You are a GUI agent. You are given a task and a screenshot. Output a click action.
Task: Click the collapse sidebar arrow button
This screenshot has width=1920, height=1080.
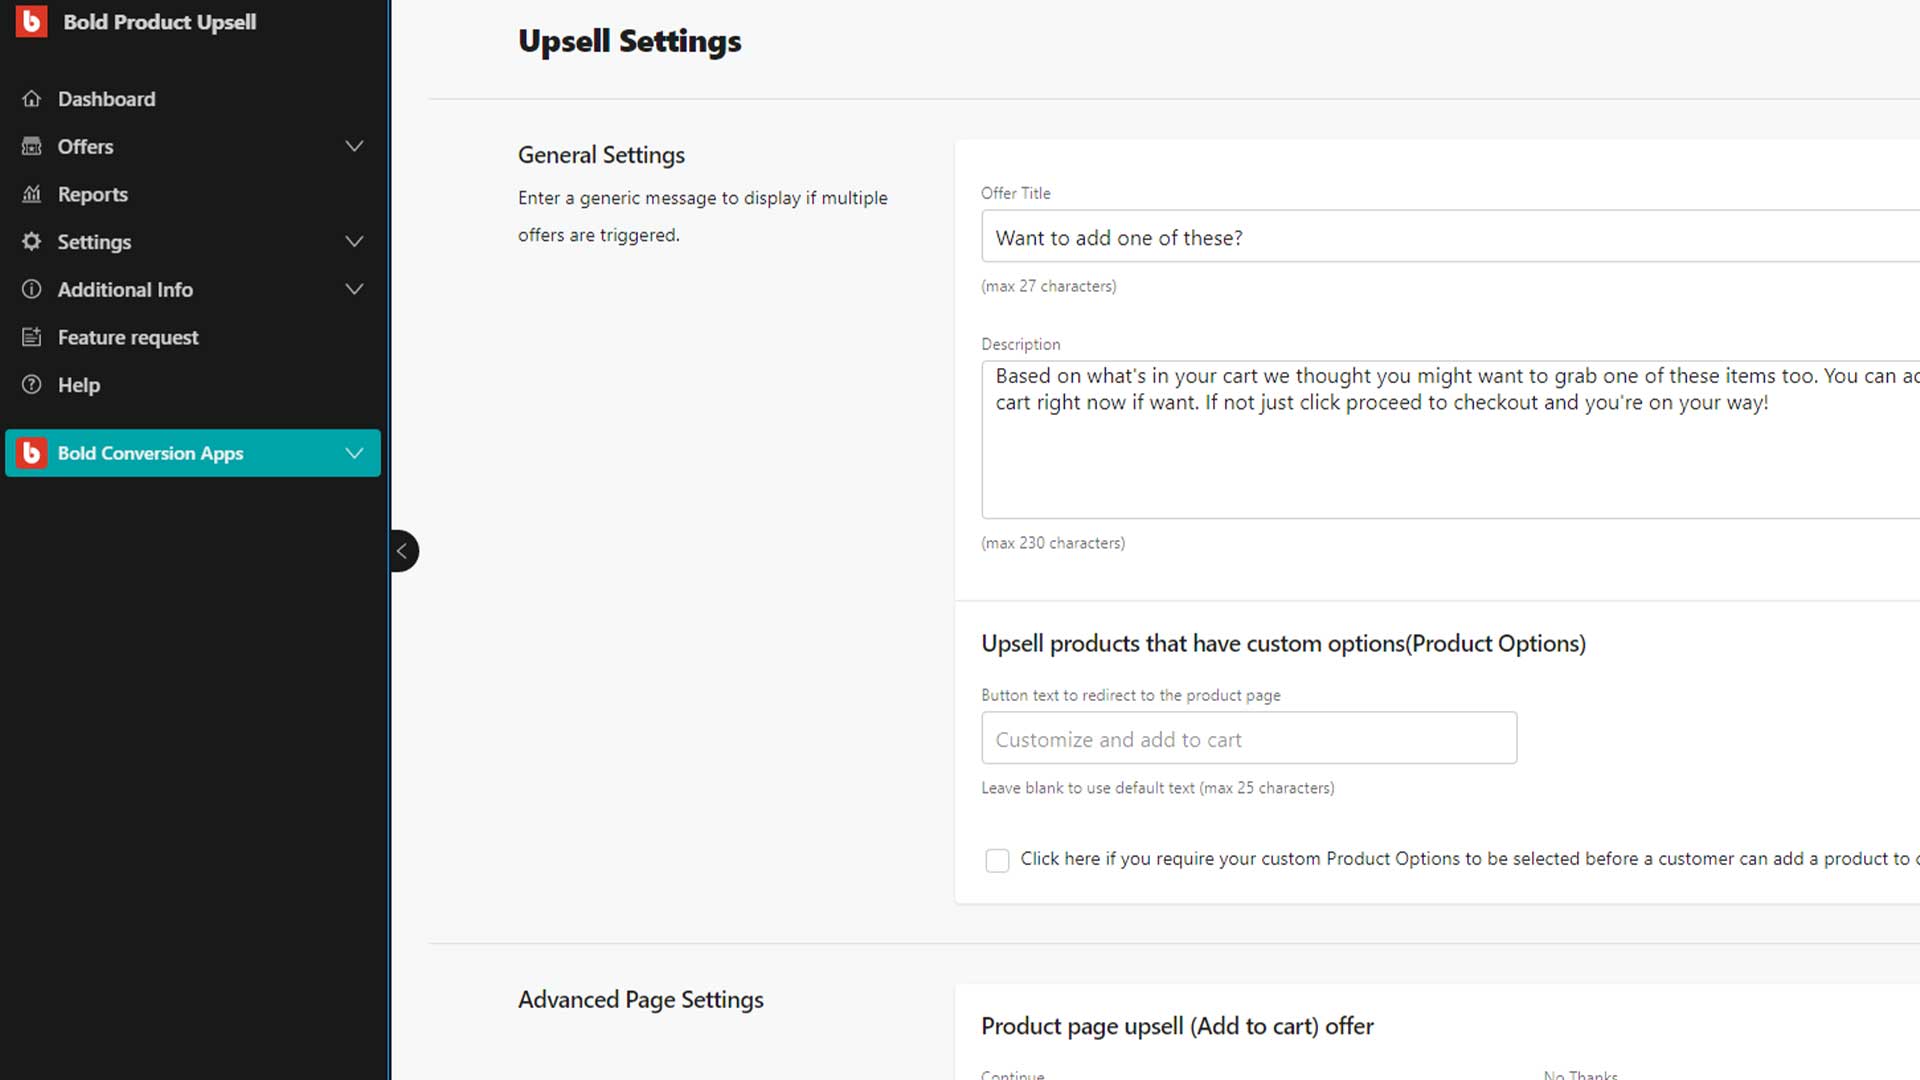[400, 551]
